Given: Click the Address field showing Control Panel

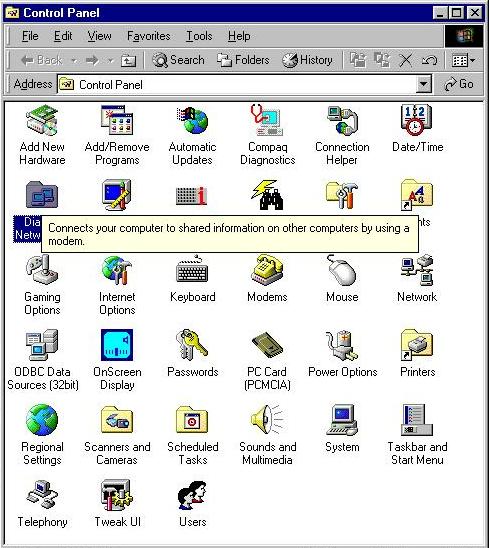Looking at the screenshot, I should pos(244,84).
